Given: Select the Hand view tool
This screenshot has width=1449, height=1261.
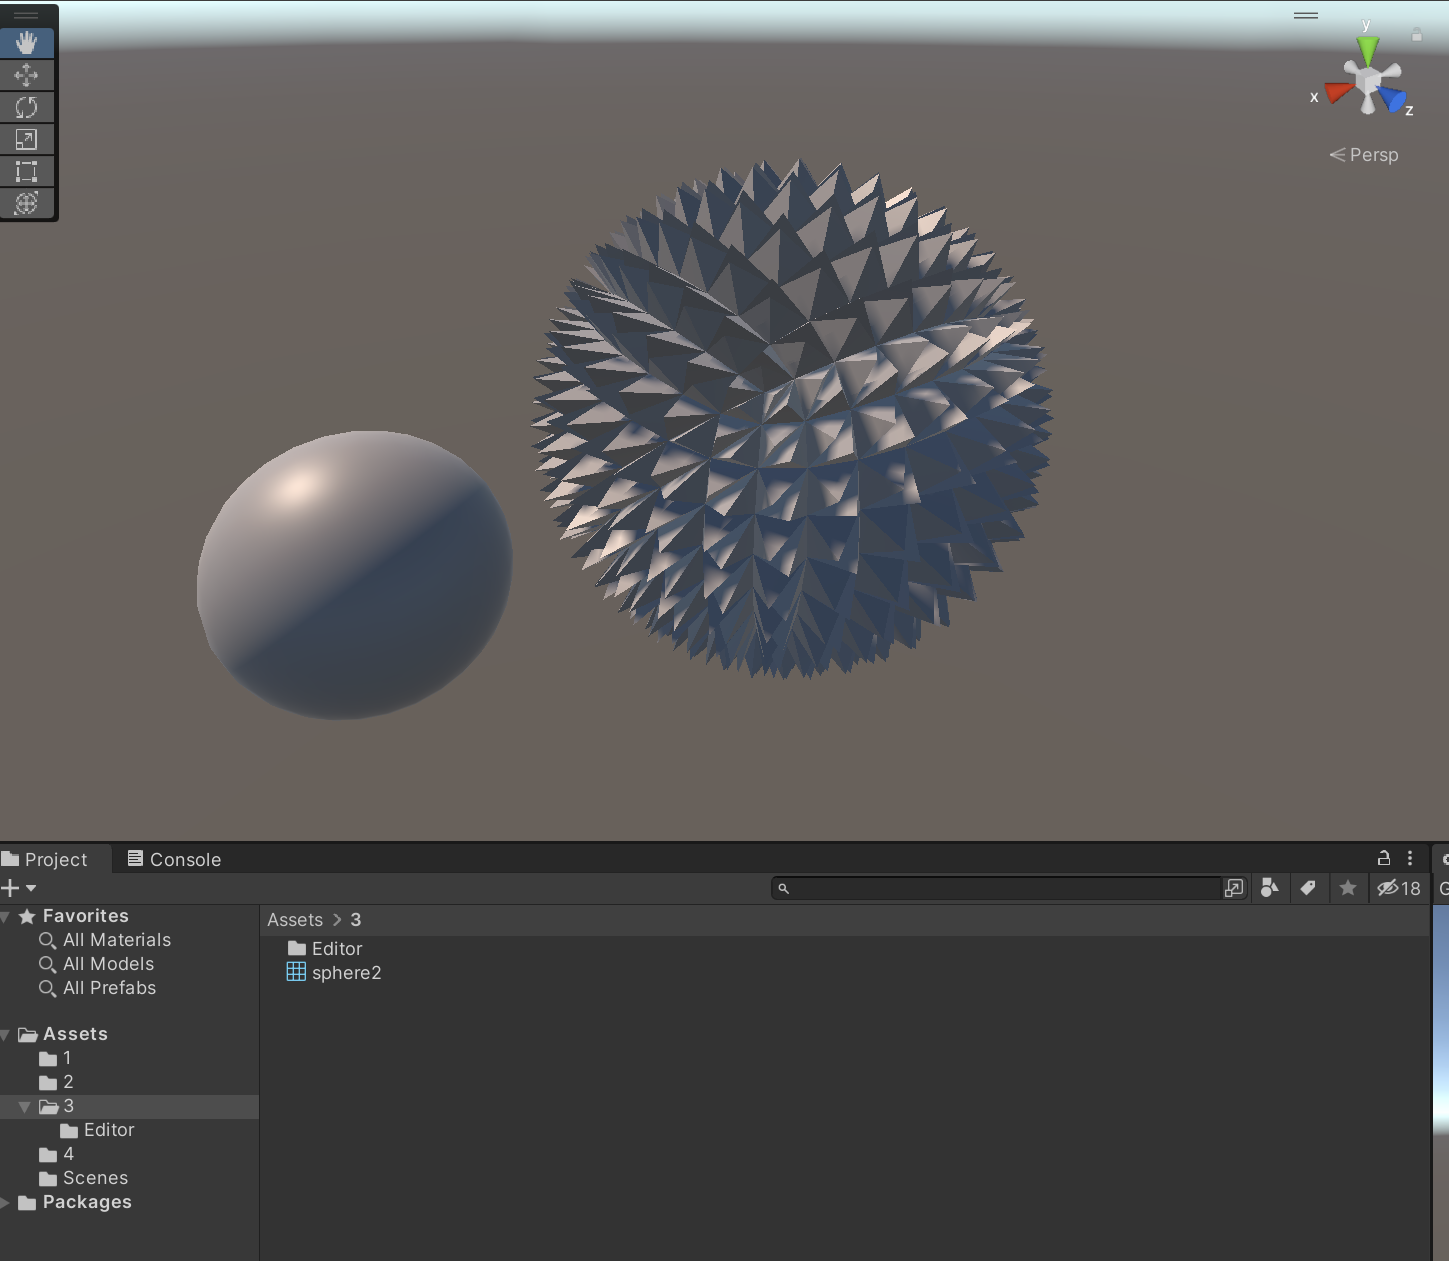Looking at the screenshot, I should 27,43.
